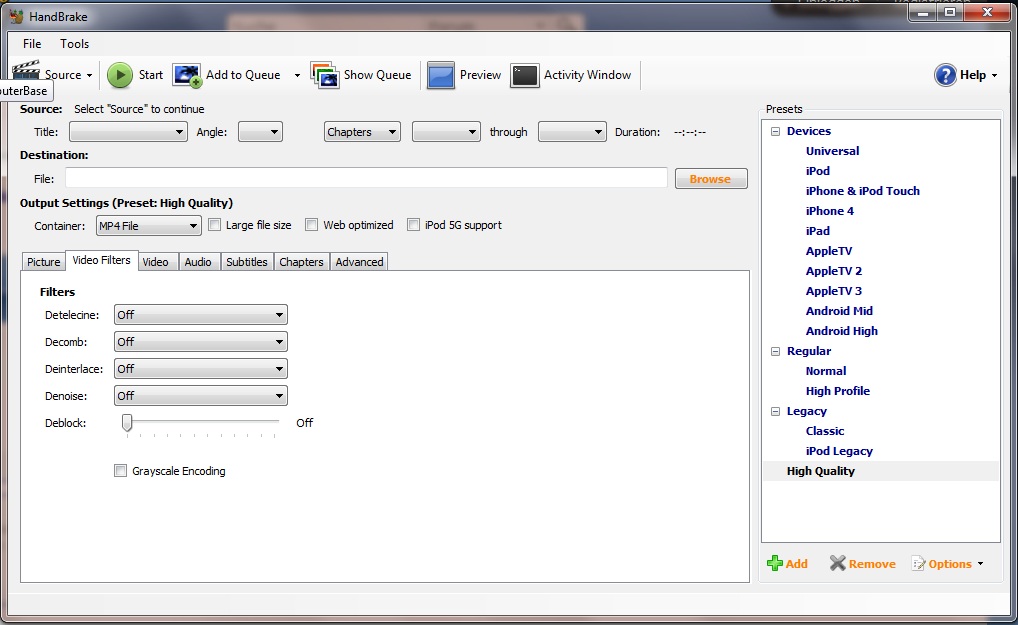1018x625 pixels.
Task: Toggle Web optimized checkbox
Action: [312, 225]
